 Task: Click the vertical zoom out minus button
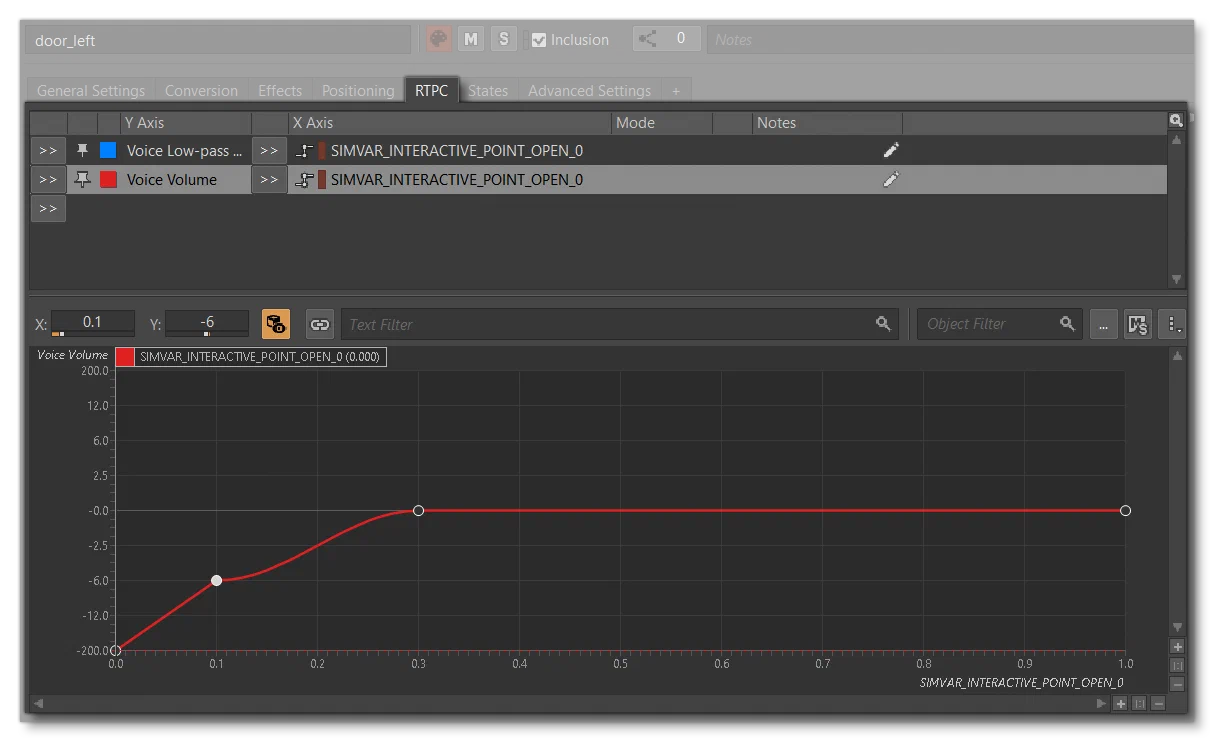(1177, 684)
